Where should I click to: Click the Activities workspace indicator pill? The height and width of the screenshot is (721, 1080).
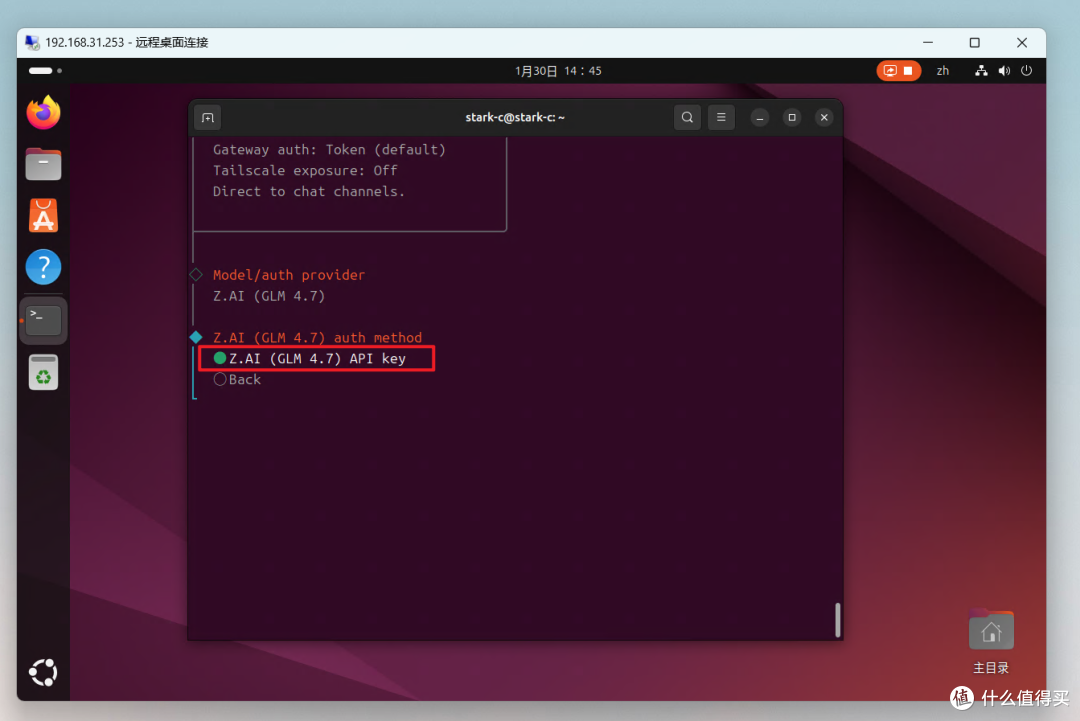tap(45, 71)
